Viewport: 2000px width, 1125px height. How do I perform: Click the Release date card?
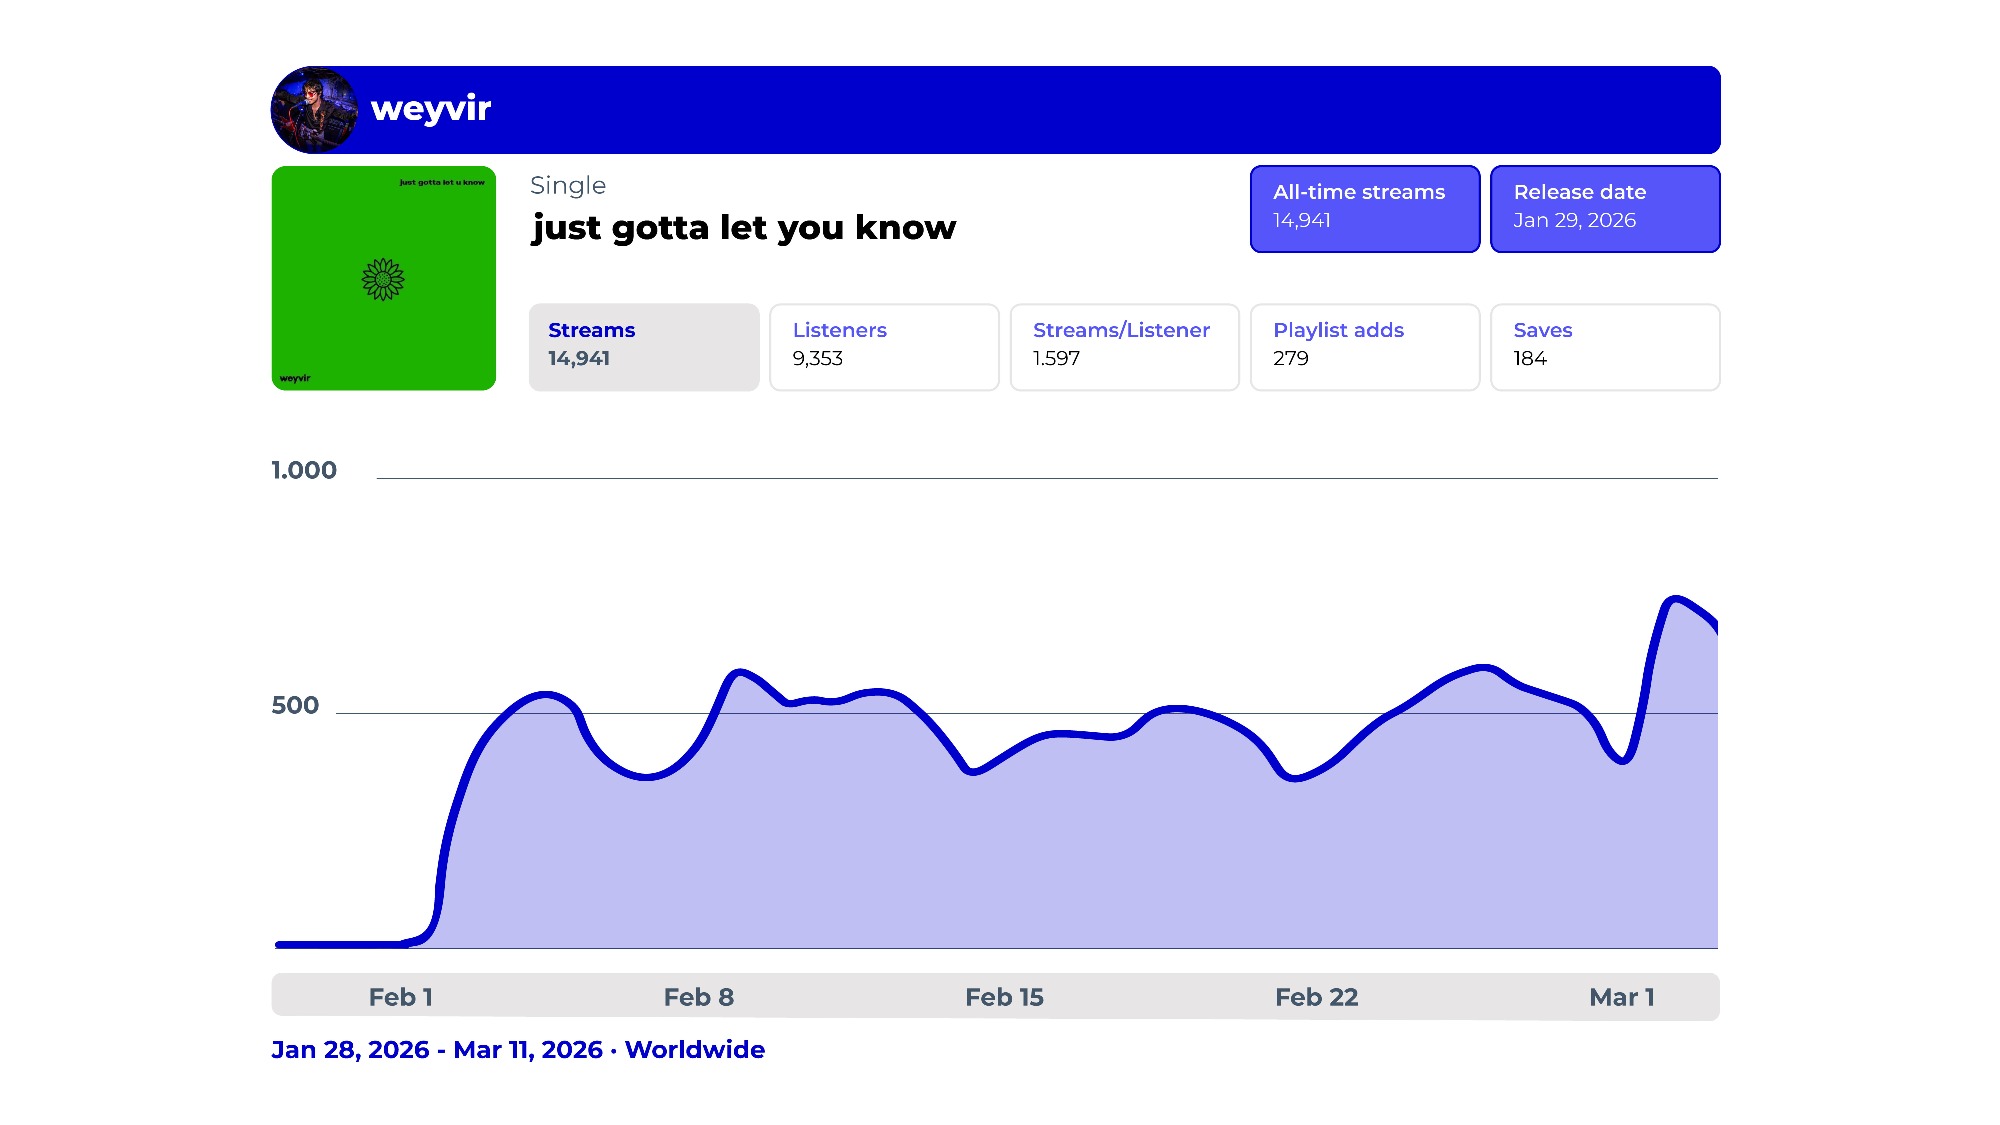click(x=1604, y=208)
